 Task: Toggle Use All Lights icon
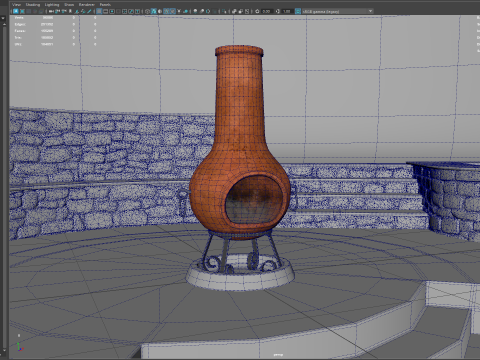coord(179,11)
